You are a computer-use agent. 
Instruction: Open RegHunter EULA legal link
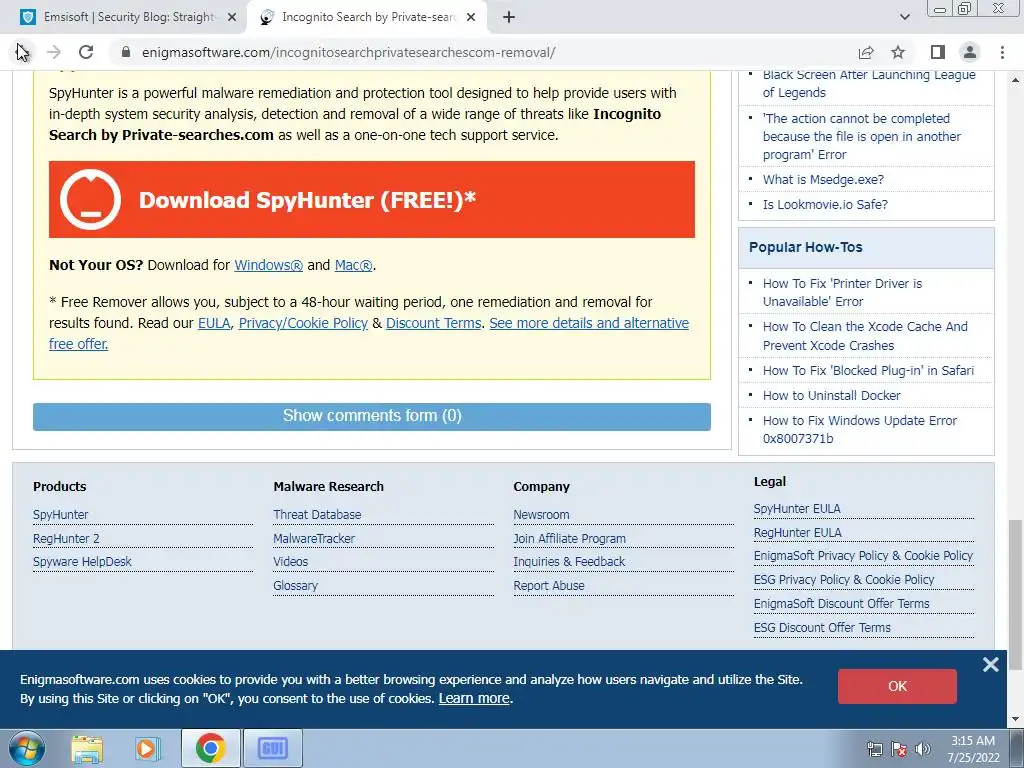coord(797,533)
